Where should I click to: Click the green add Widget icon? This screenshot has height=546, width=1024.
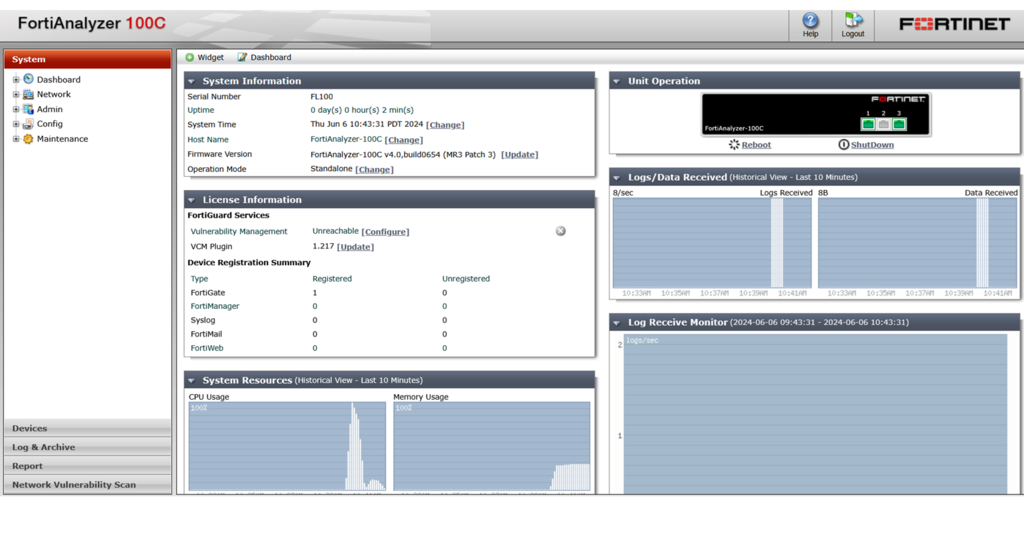(189, 57)
